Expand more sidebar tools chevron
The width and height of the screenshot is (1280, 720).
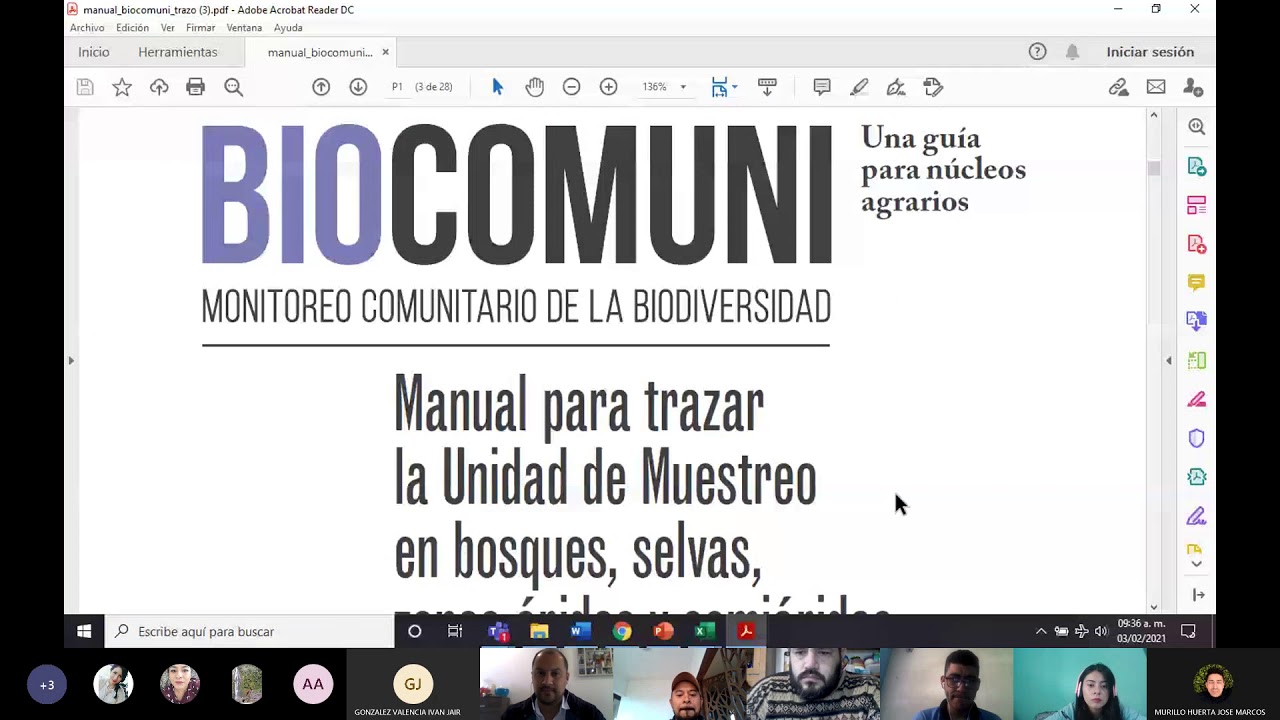click(x=1196, y=565)
